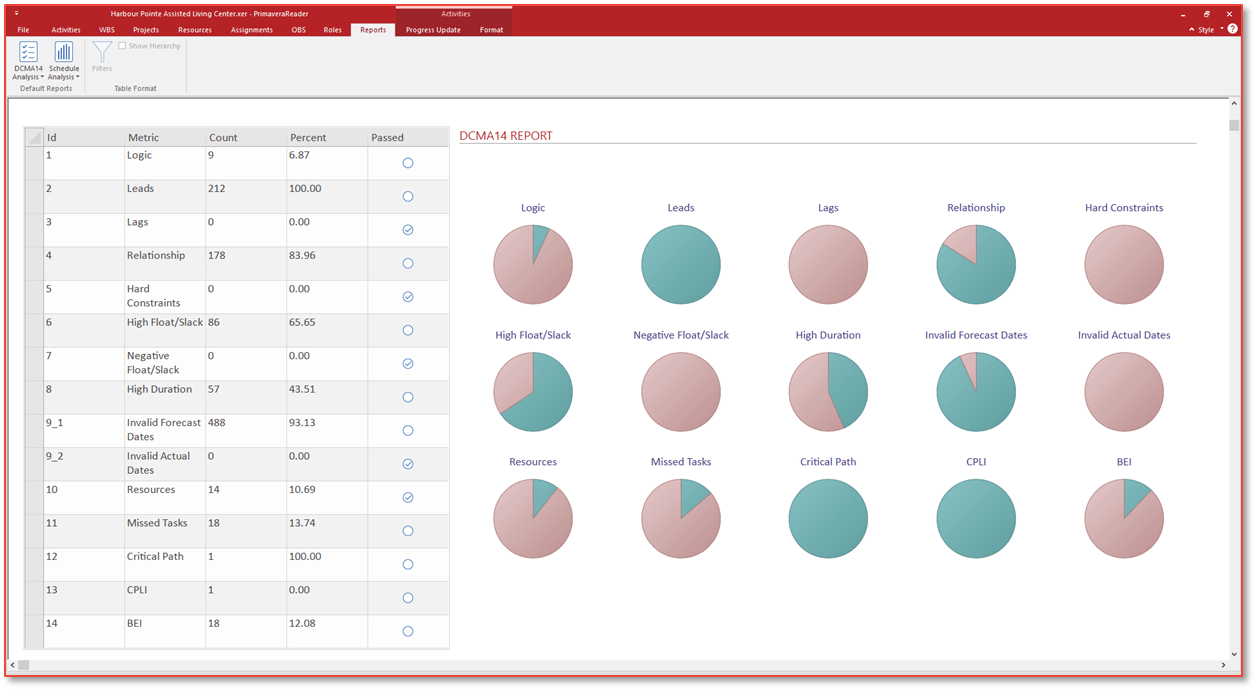1256x690 pixels.
Task: Select the Logic pie chart
Action: (533, 264)
